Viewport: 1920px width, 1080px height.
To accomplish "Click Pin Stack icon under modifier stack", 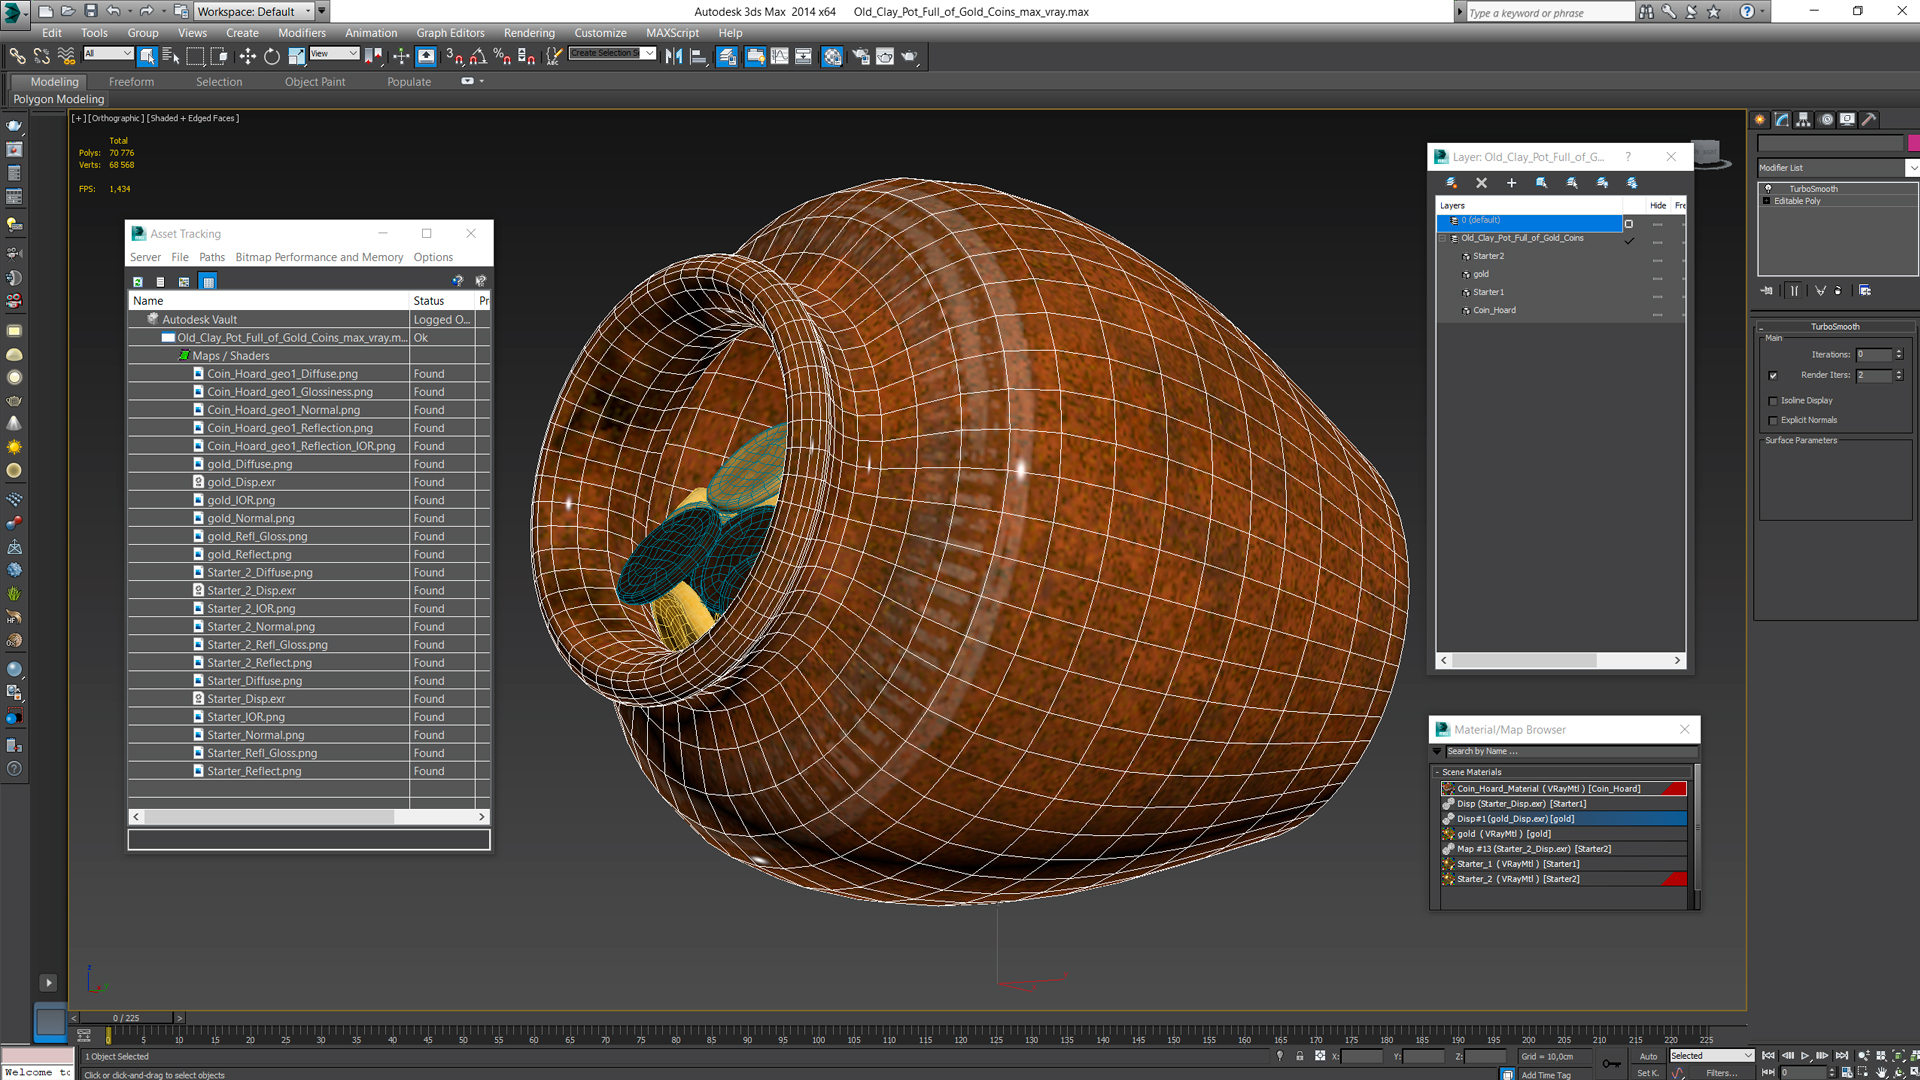I will coord(1767,291).
